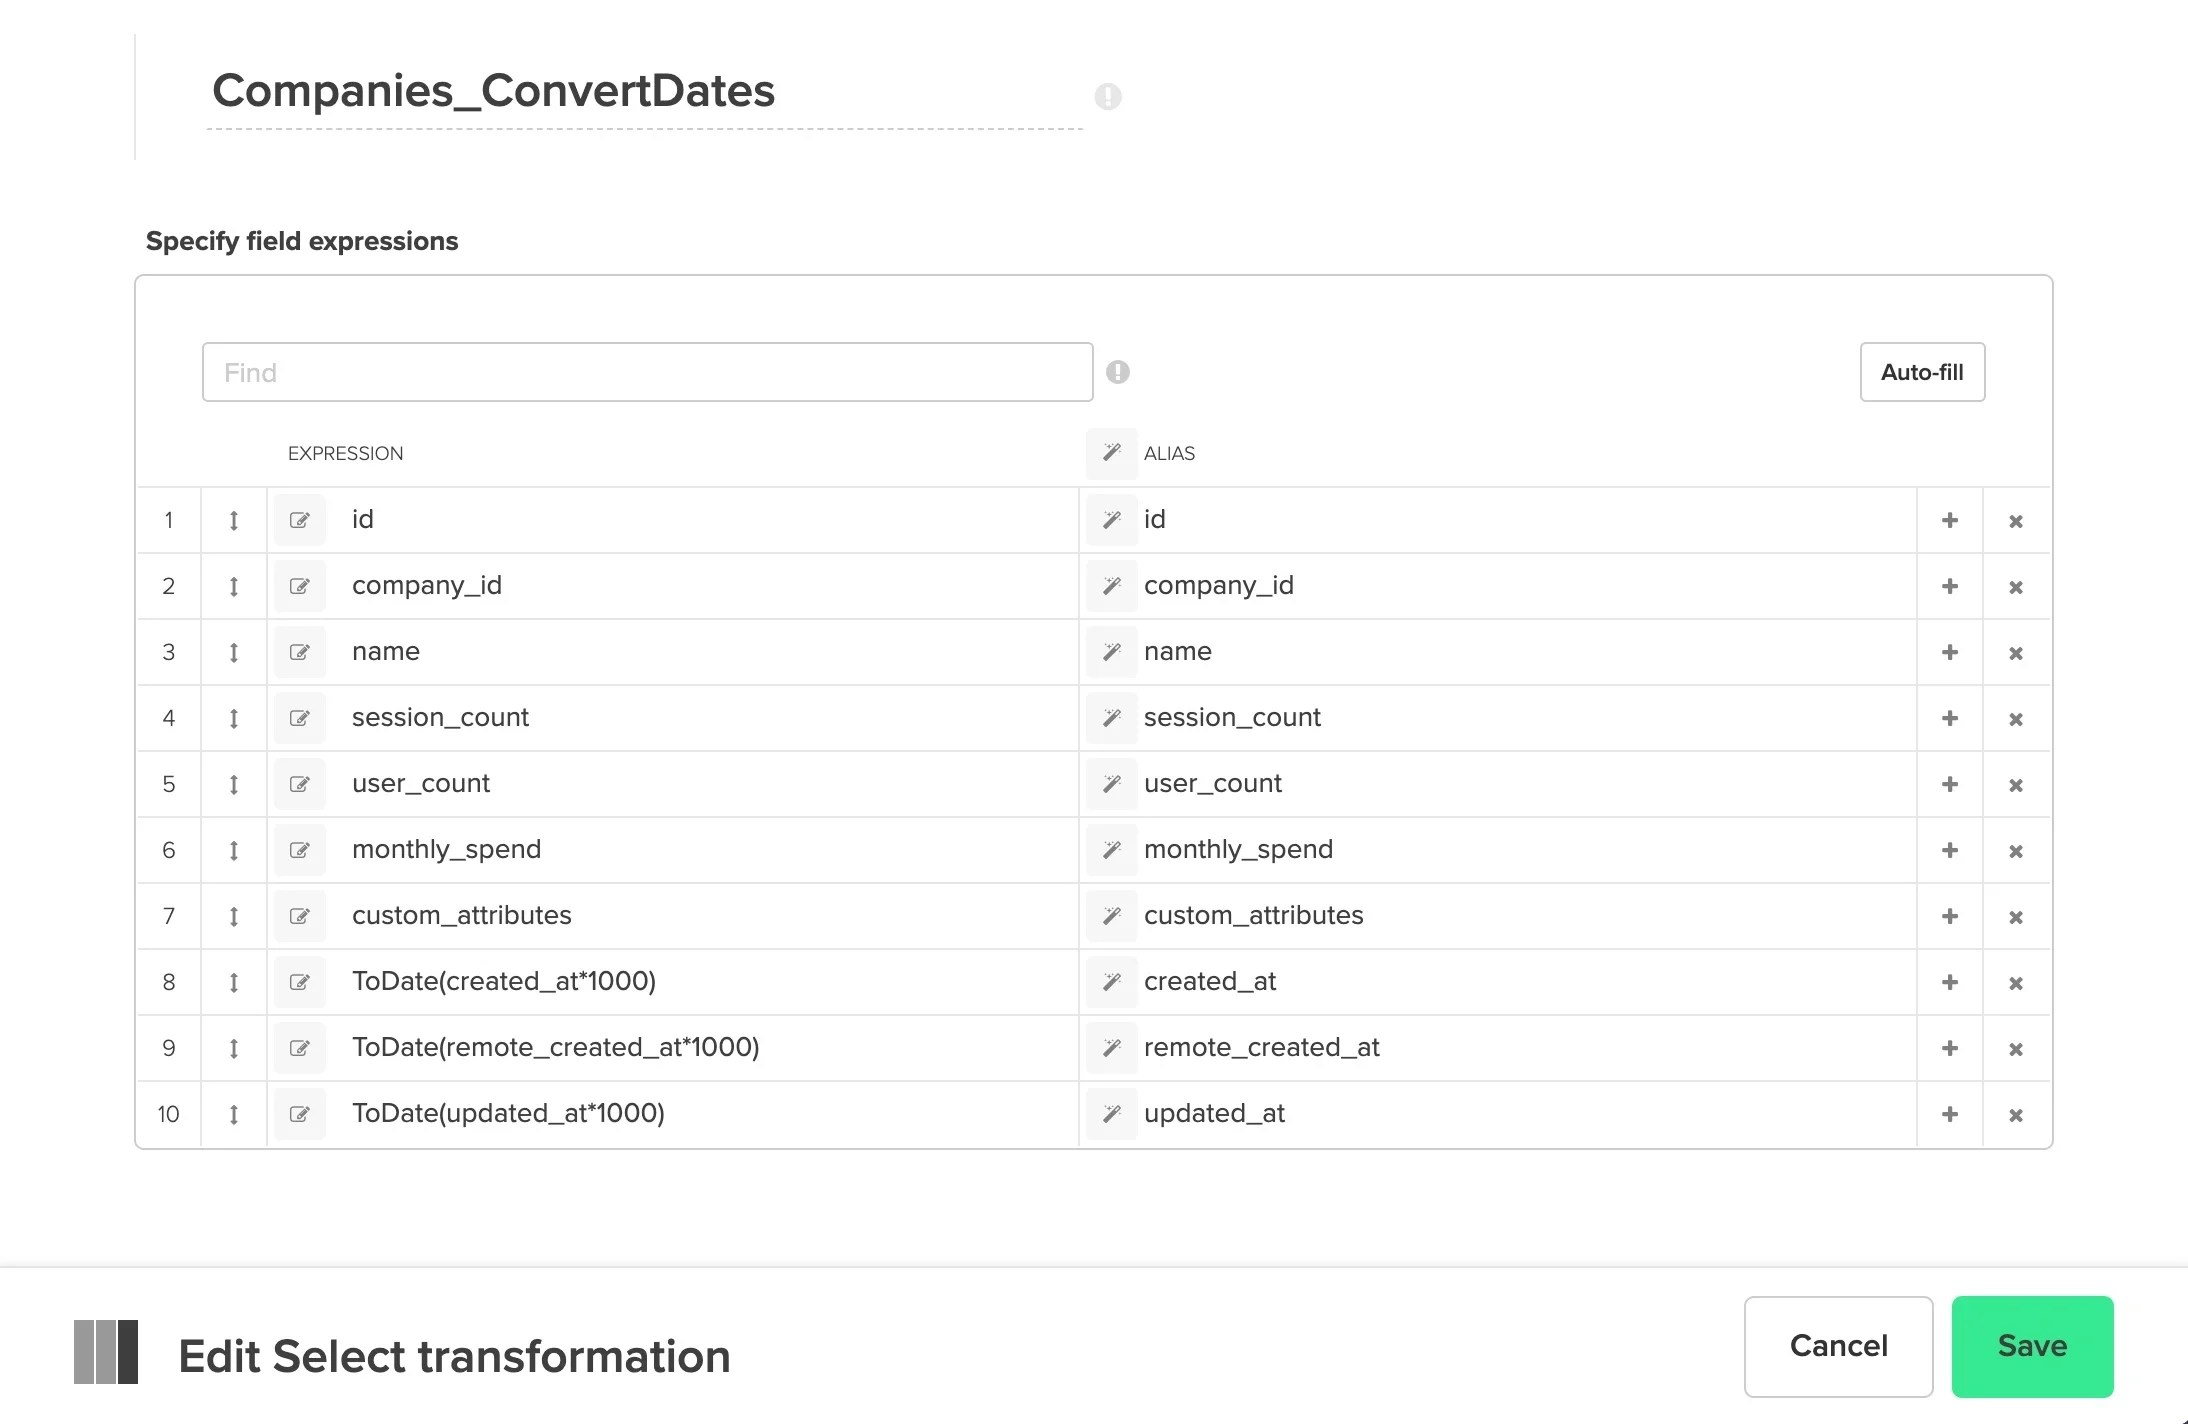Edit the alias of the created_at row

[1111, 981]
